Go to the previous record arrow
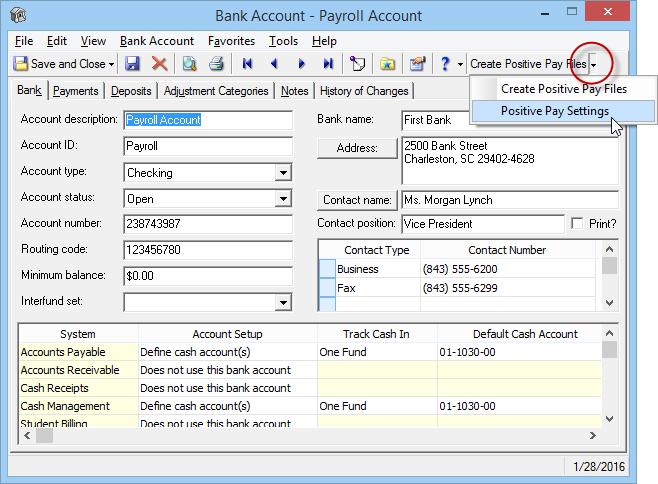658x484 pixels. click(274, 64)
